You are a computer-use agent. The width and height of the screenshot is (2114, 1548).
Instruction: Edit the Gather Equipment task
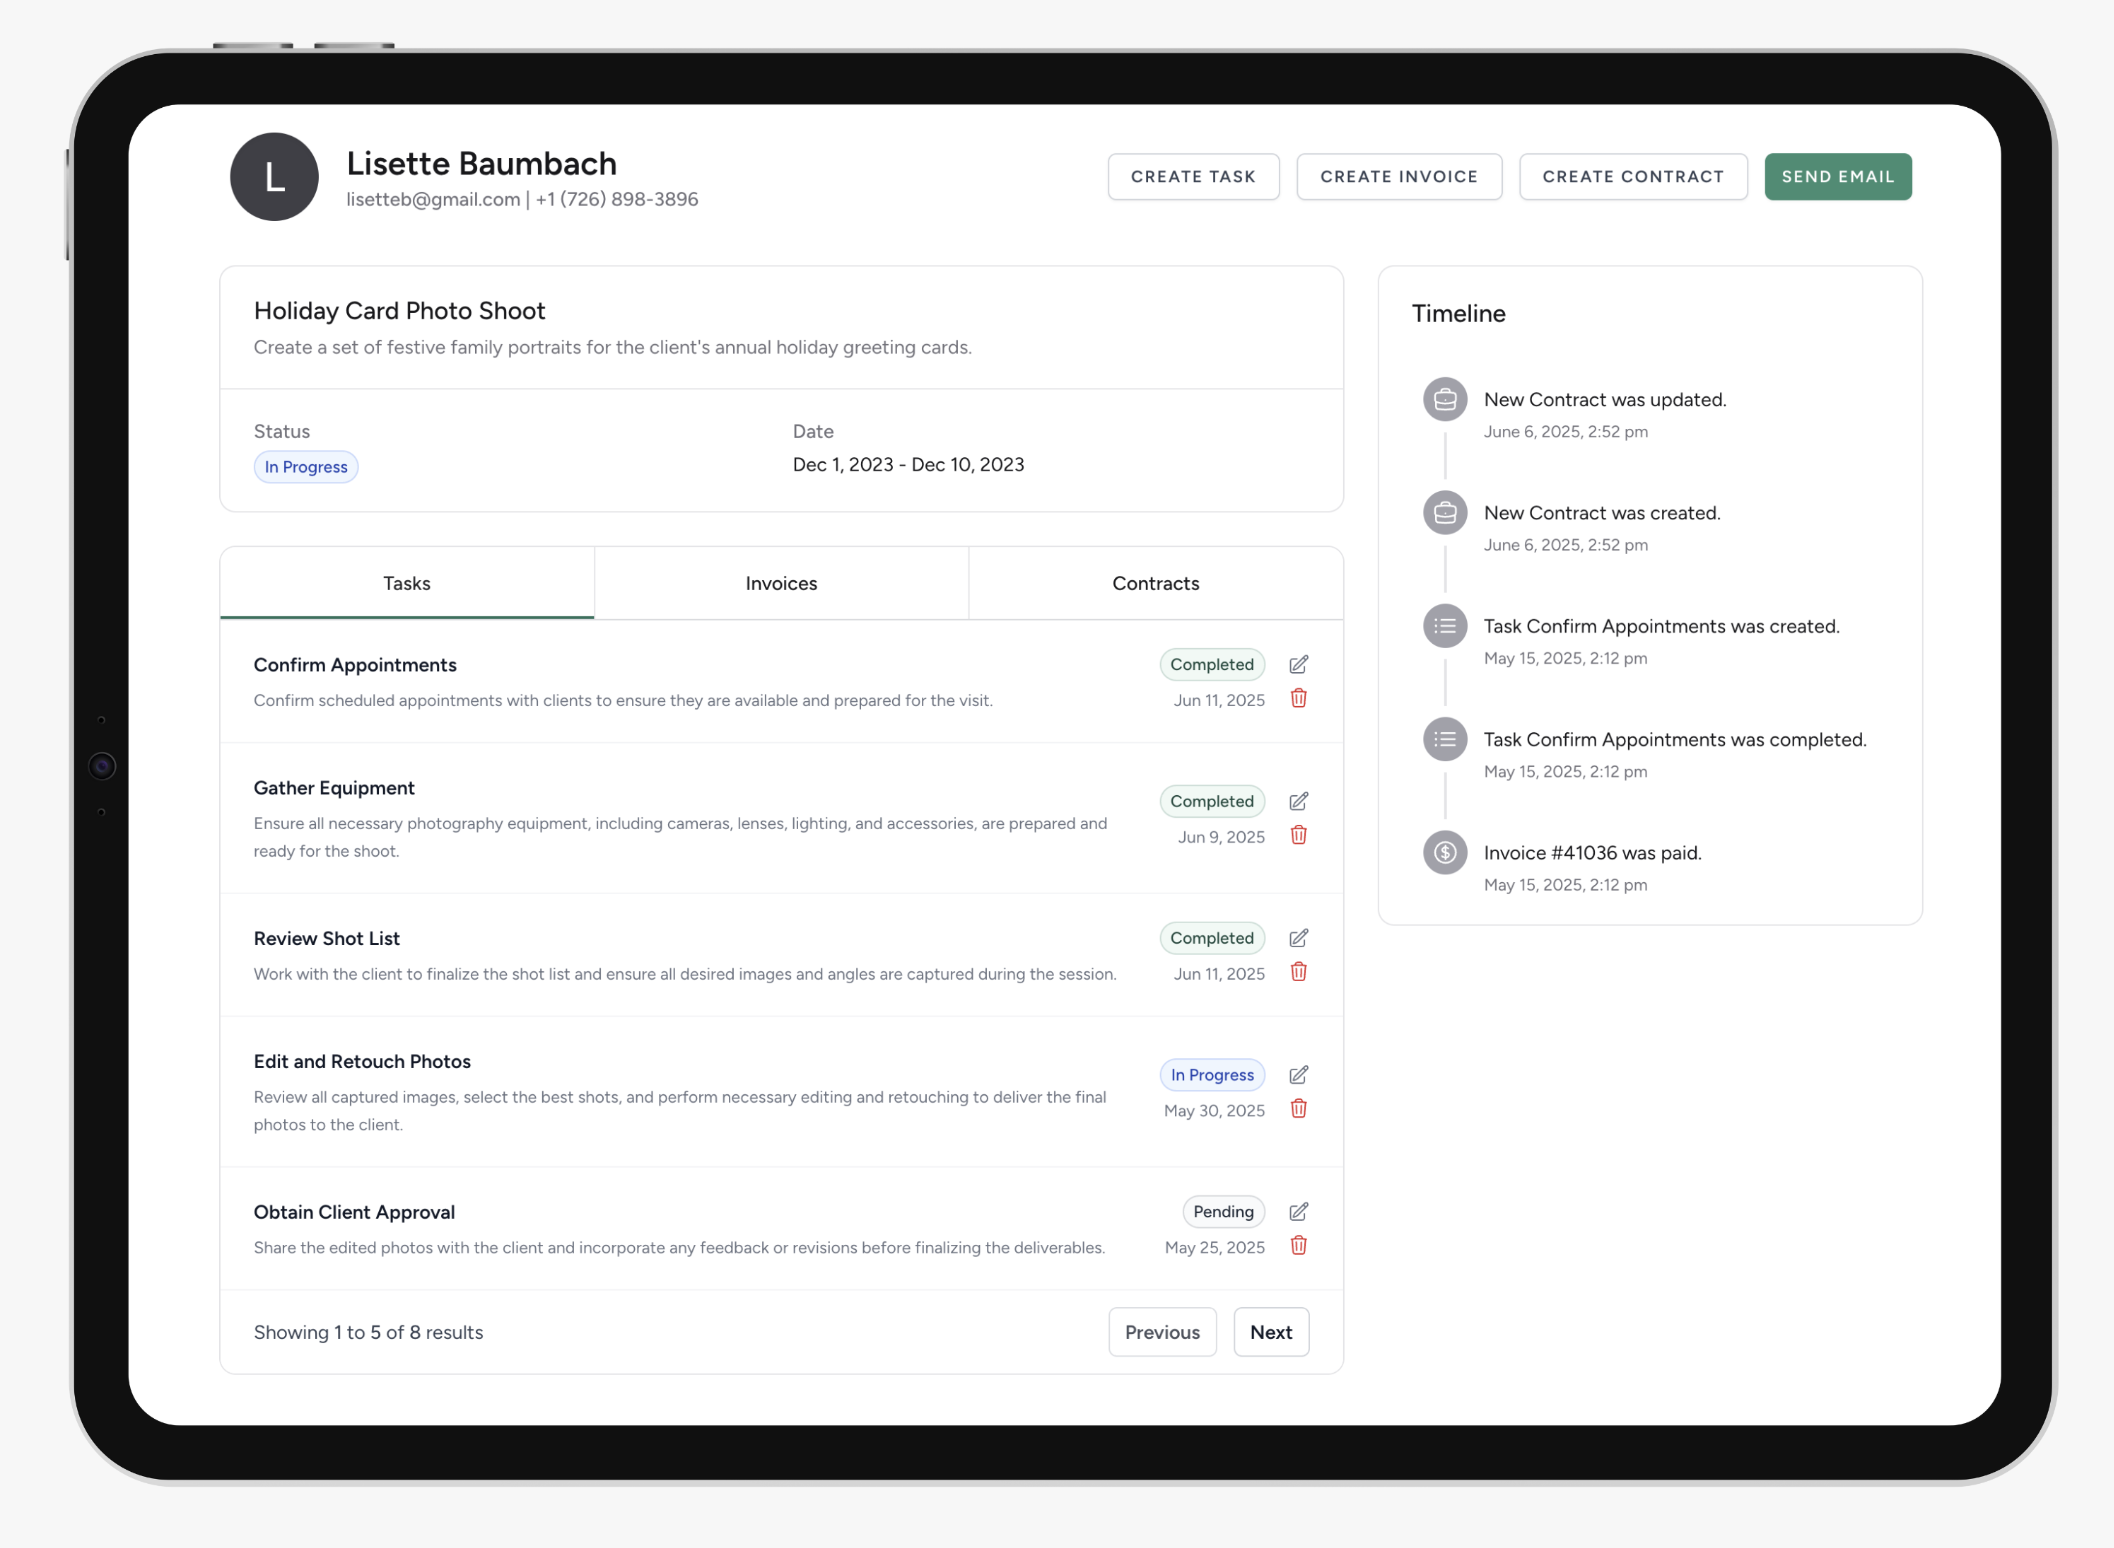coord(1298,802)
